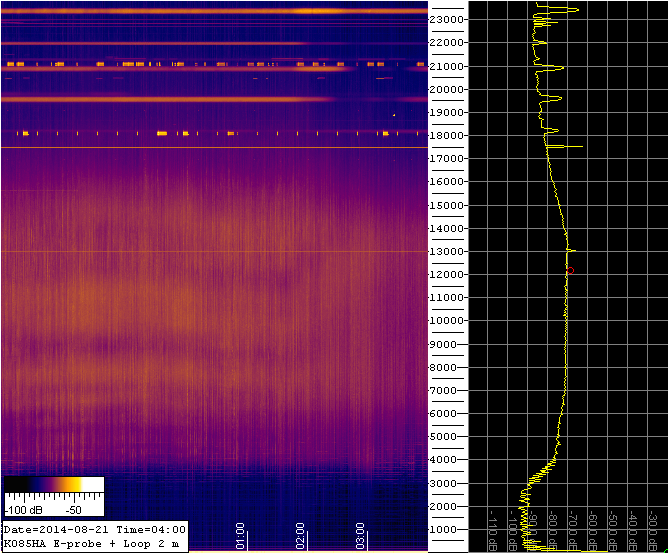Click the bright signal burst on the 18000 Hz line
The width and height of the screenshot is (669, 554).
162,133
